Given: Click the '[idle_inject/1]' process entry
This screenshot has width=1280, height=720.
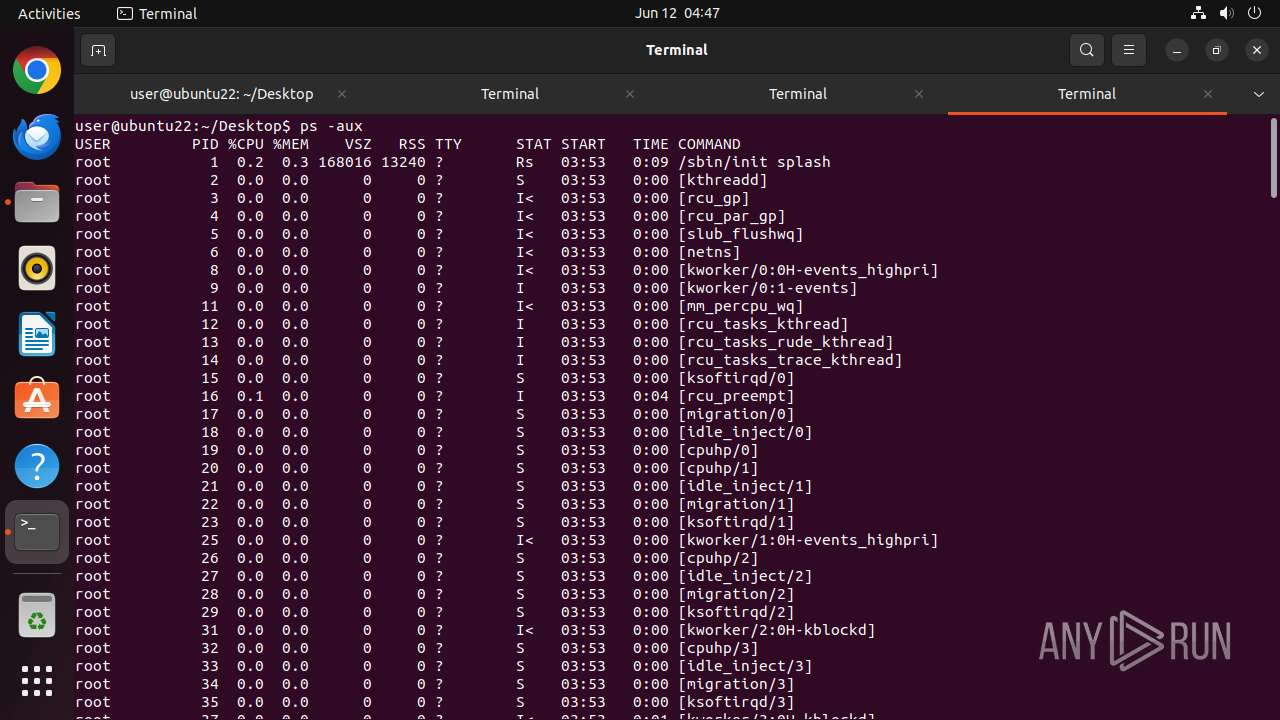Looking at the screenshot, I should [745, 486].
